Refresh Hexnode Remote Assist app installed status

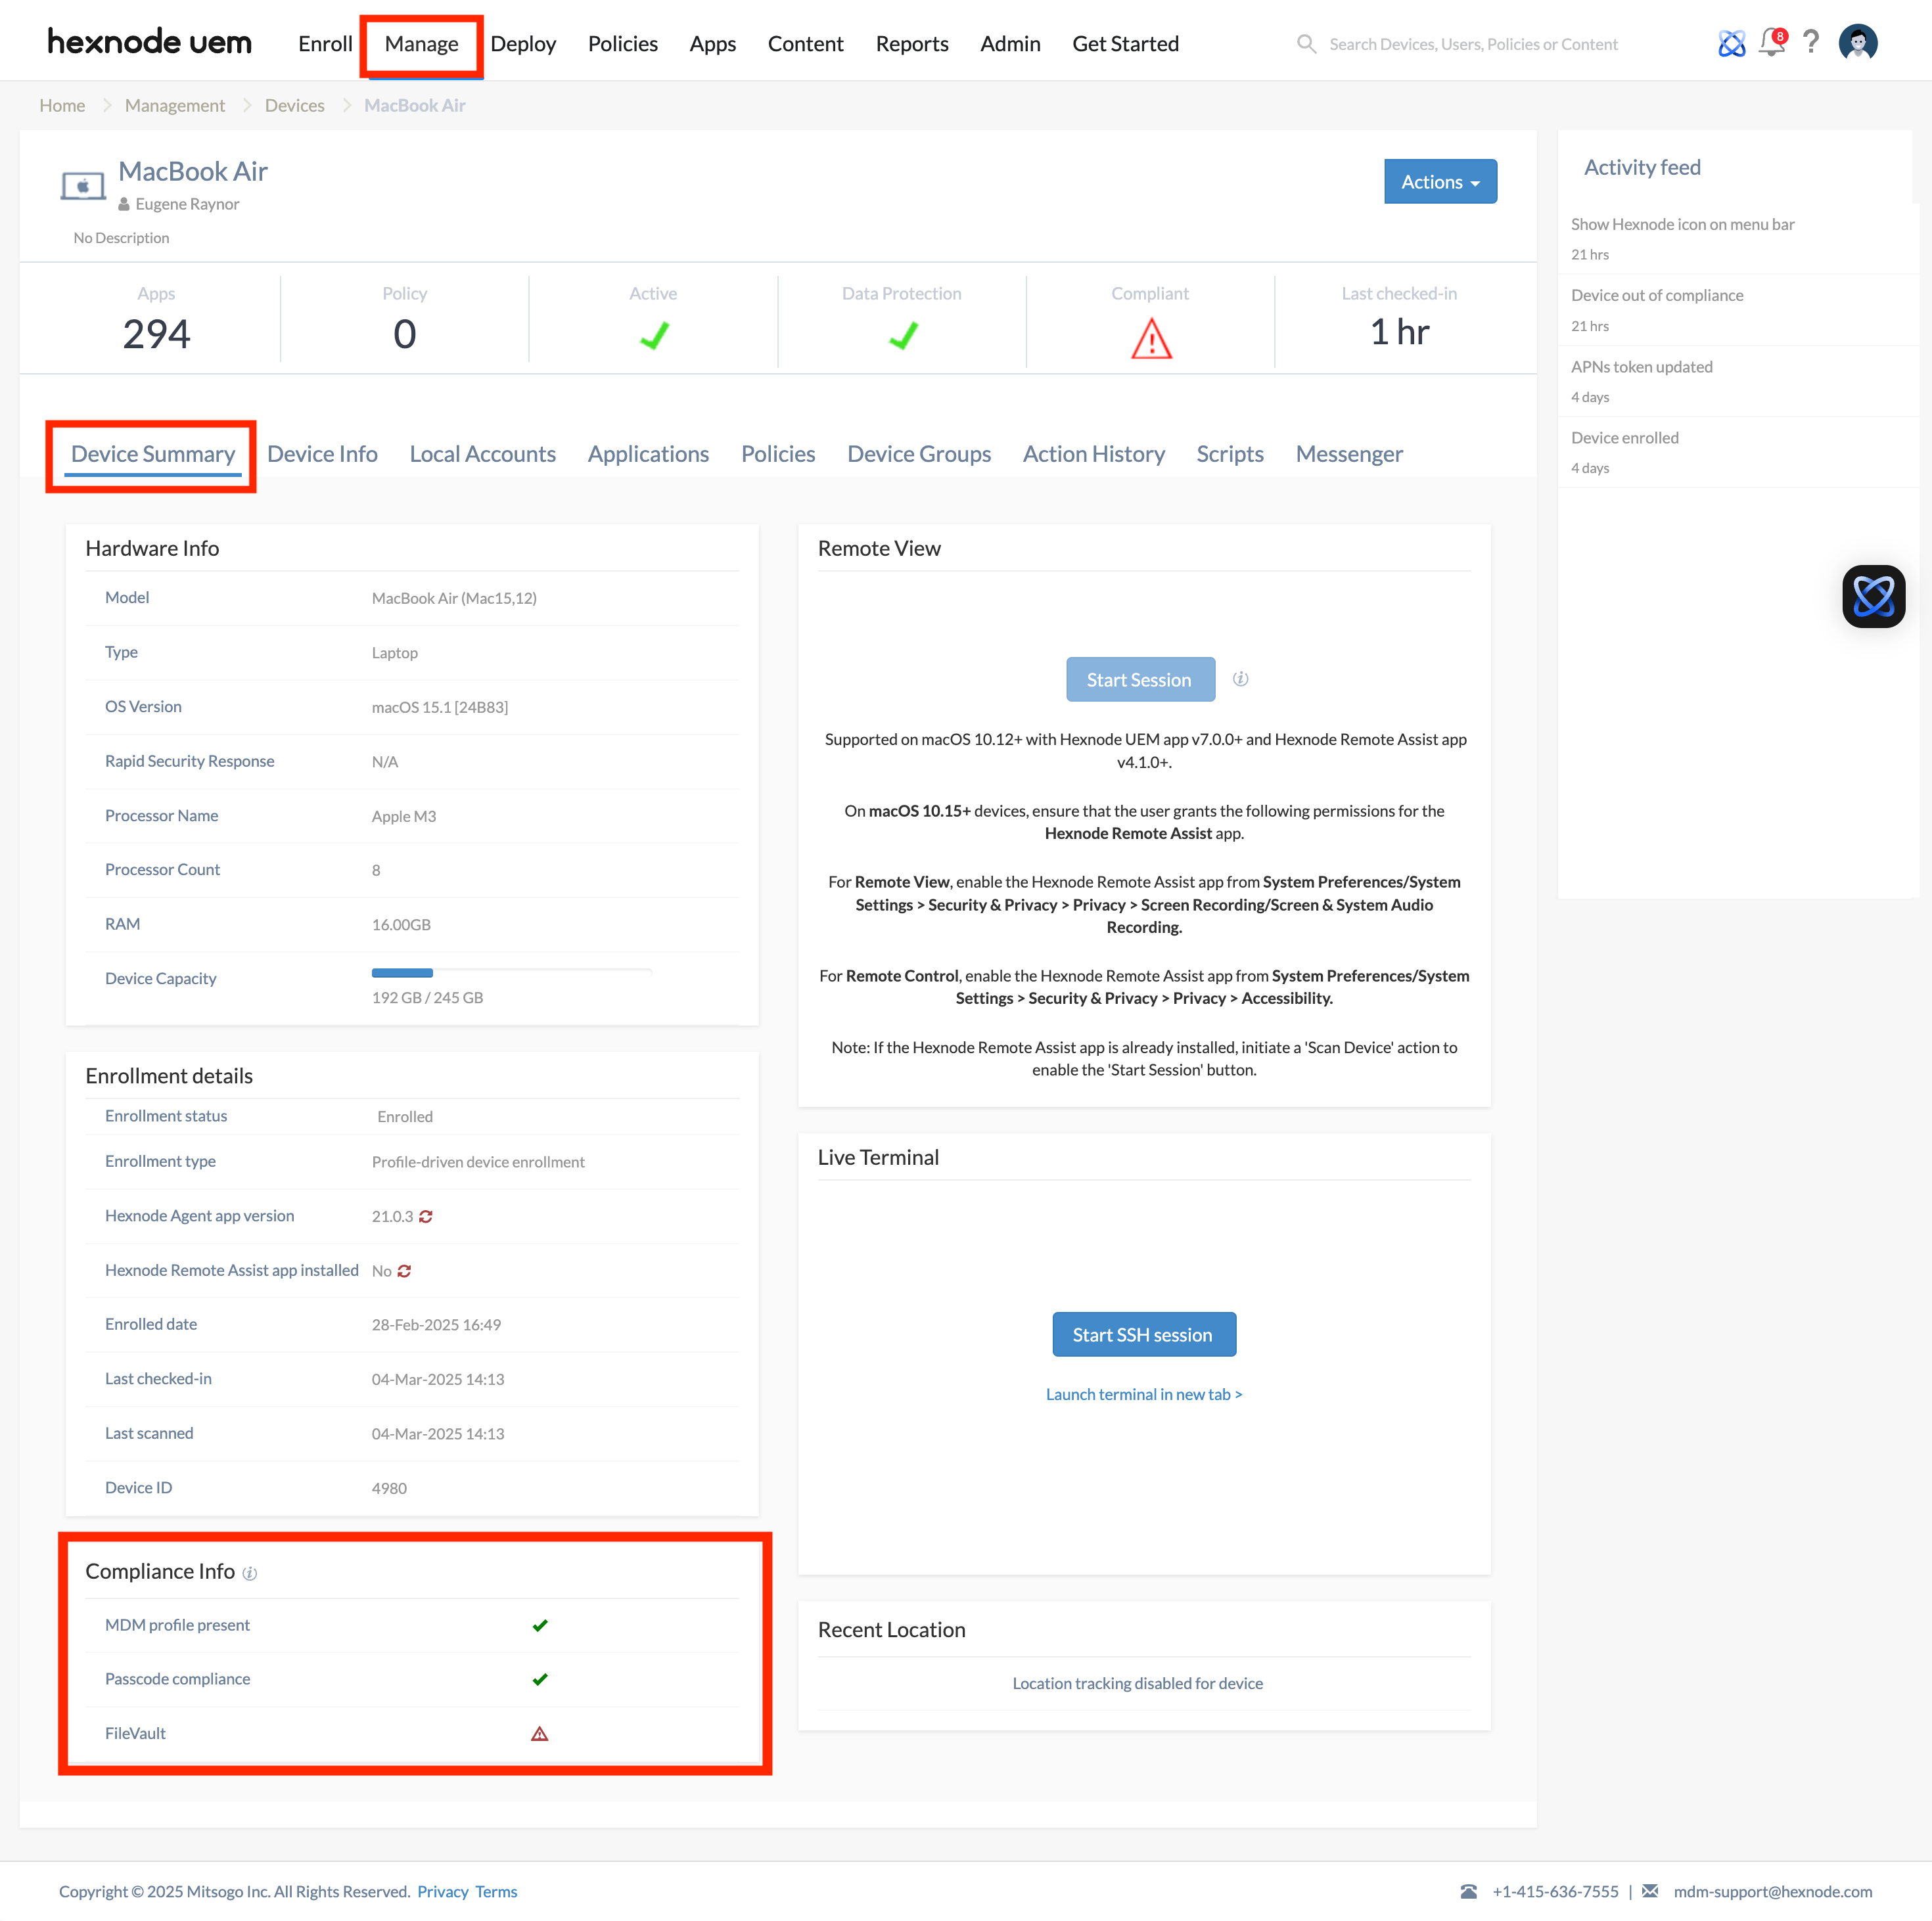pyautogui.click(x=404, y=1271)
